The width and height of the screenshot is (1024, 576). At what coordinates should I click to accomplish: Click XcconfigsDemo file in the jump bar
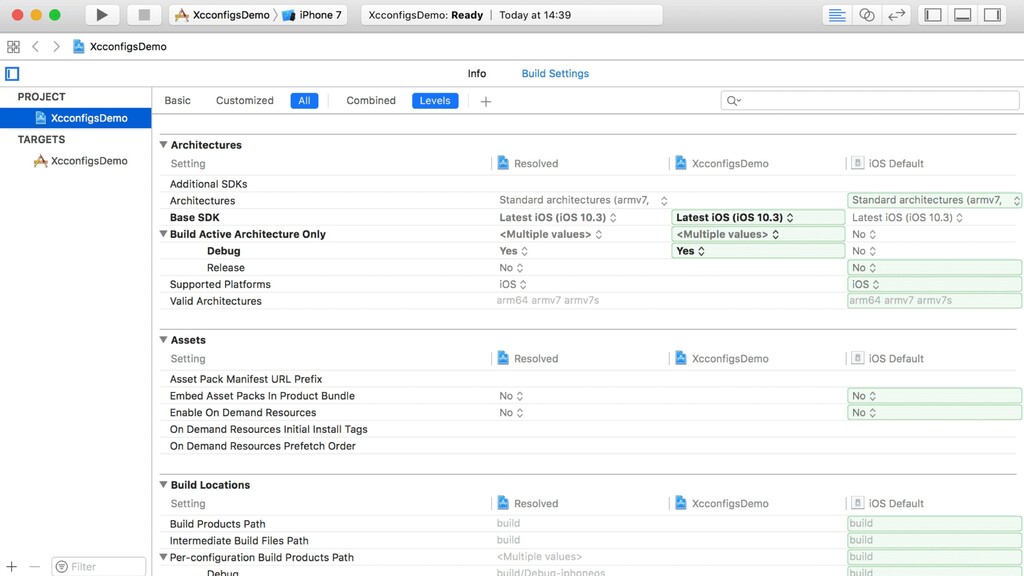[120, 46]
